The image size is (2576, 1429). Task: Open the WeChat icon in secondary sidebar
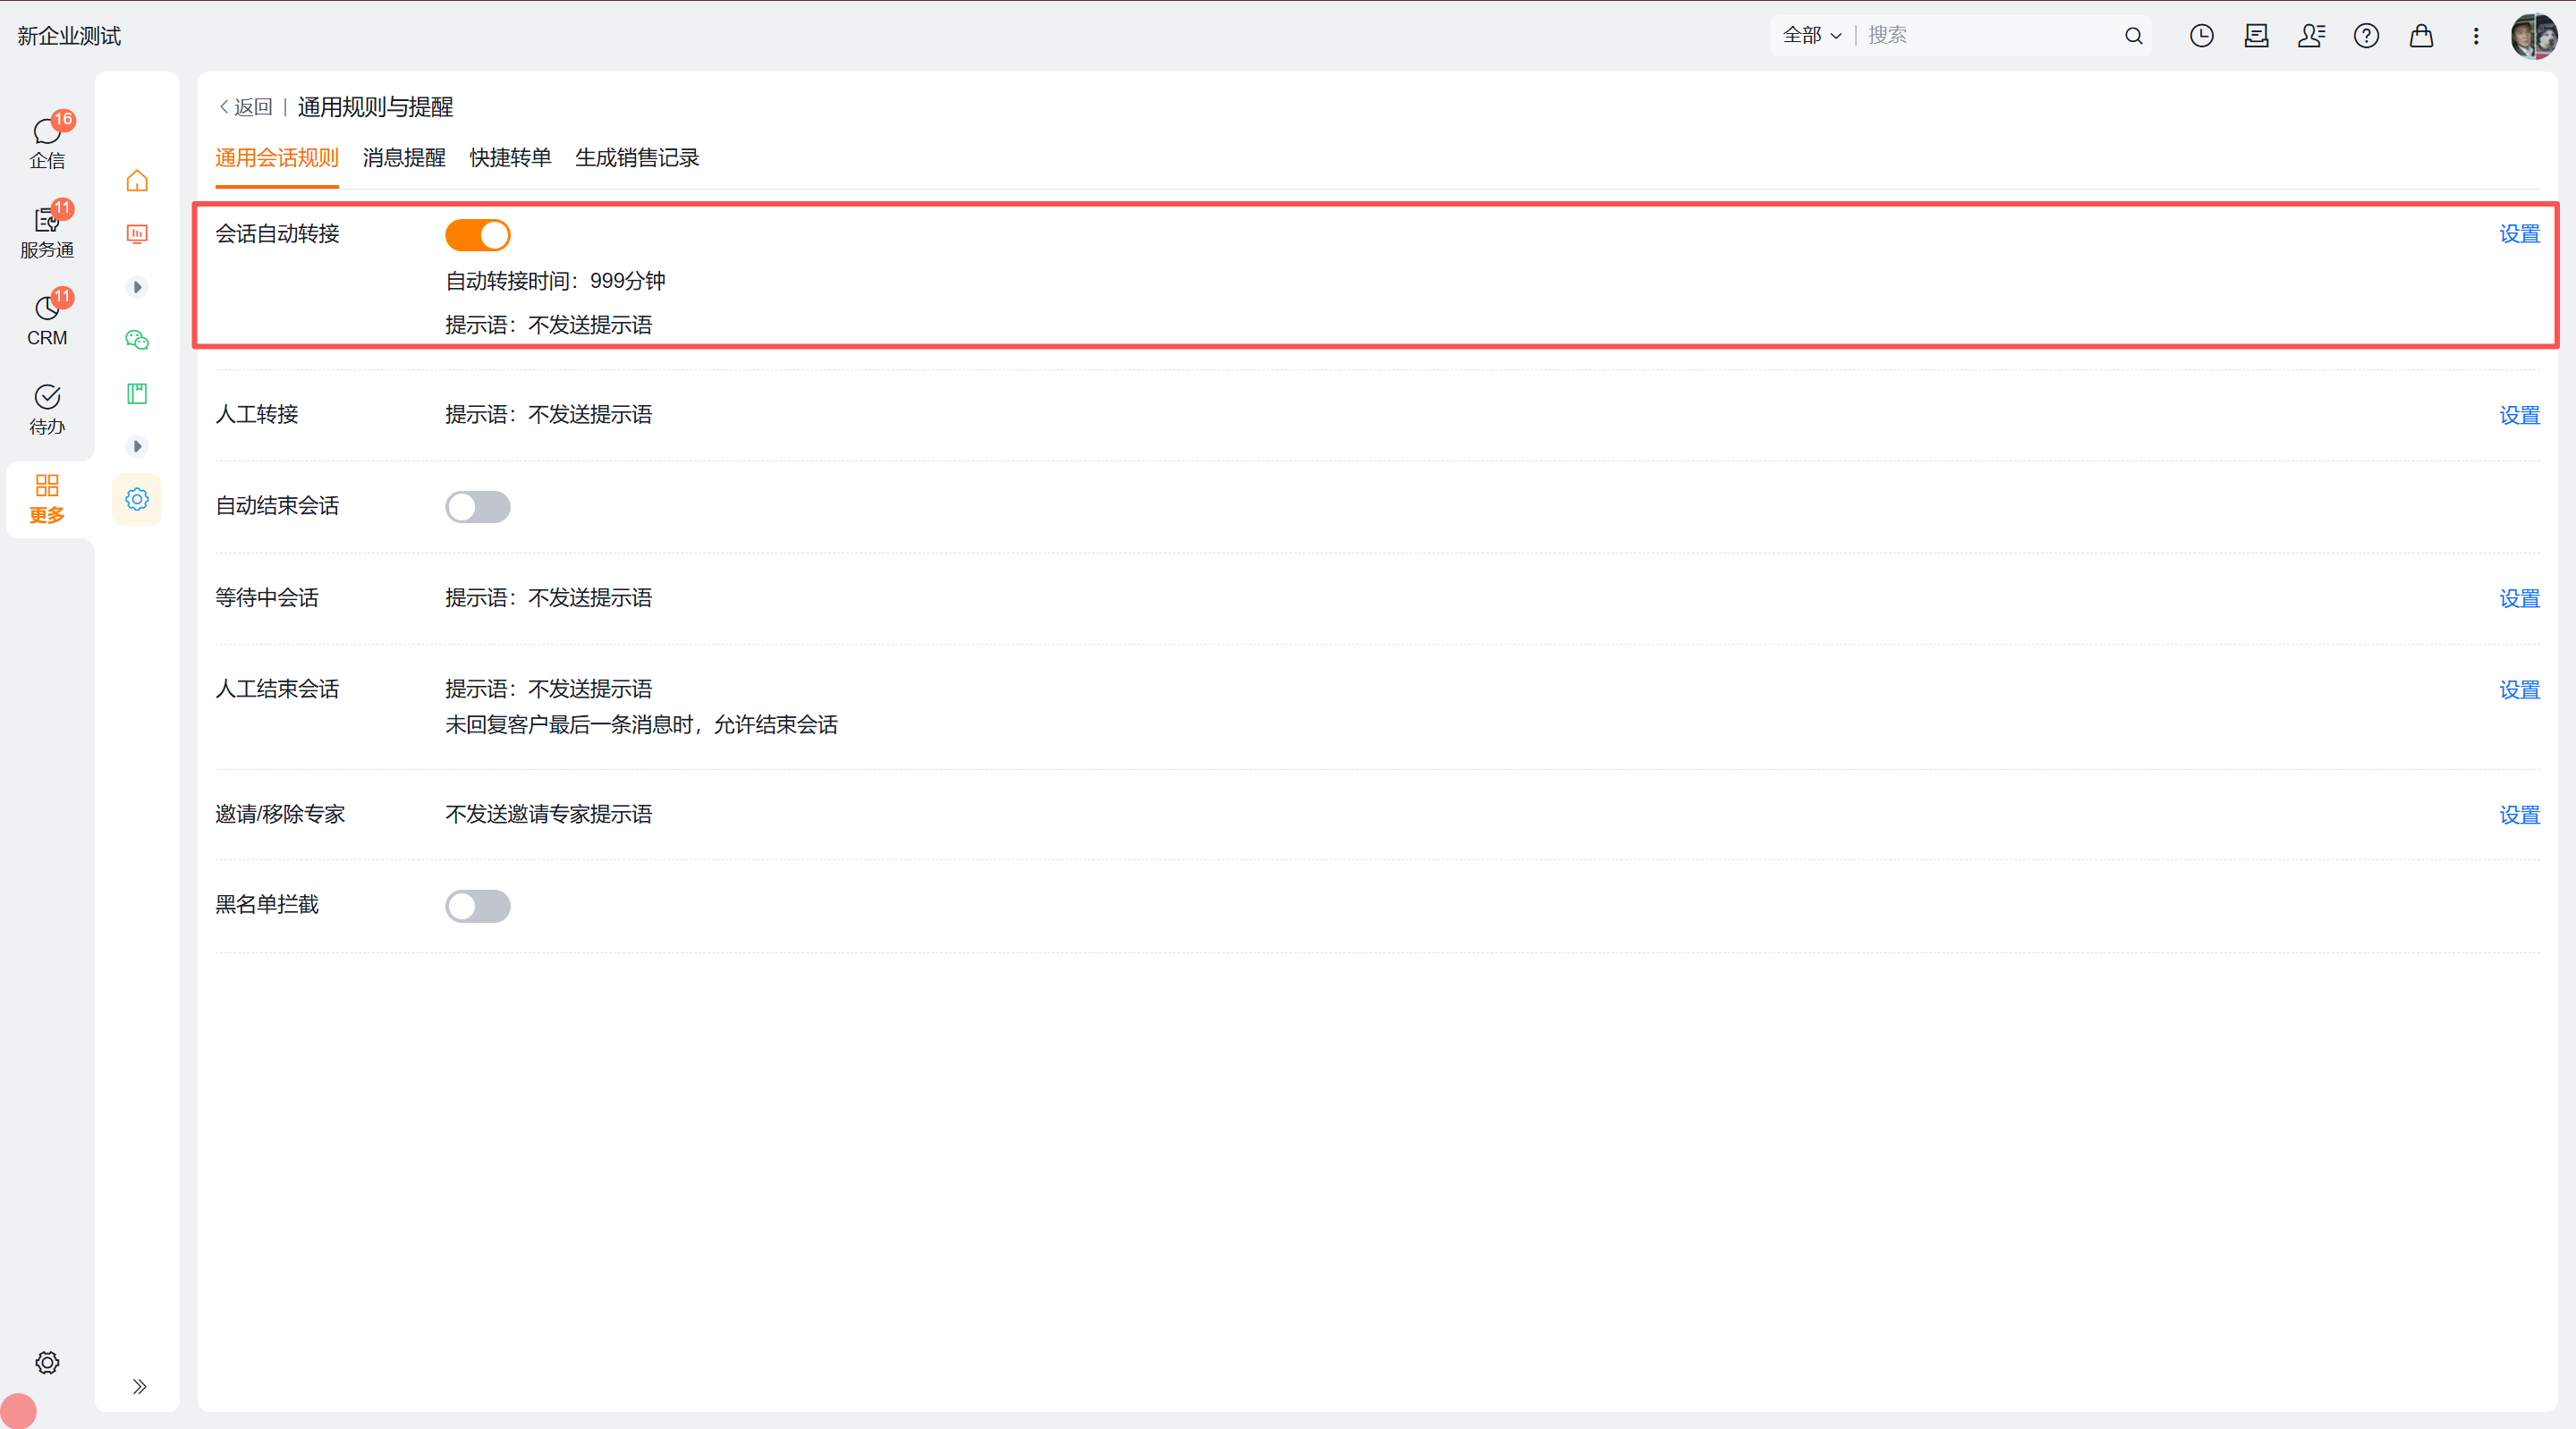pyautogui.click(x=137, y=340)
